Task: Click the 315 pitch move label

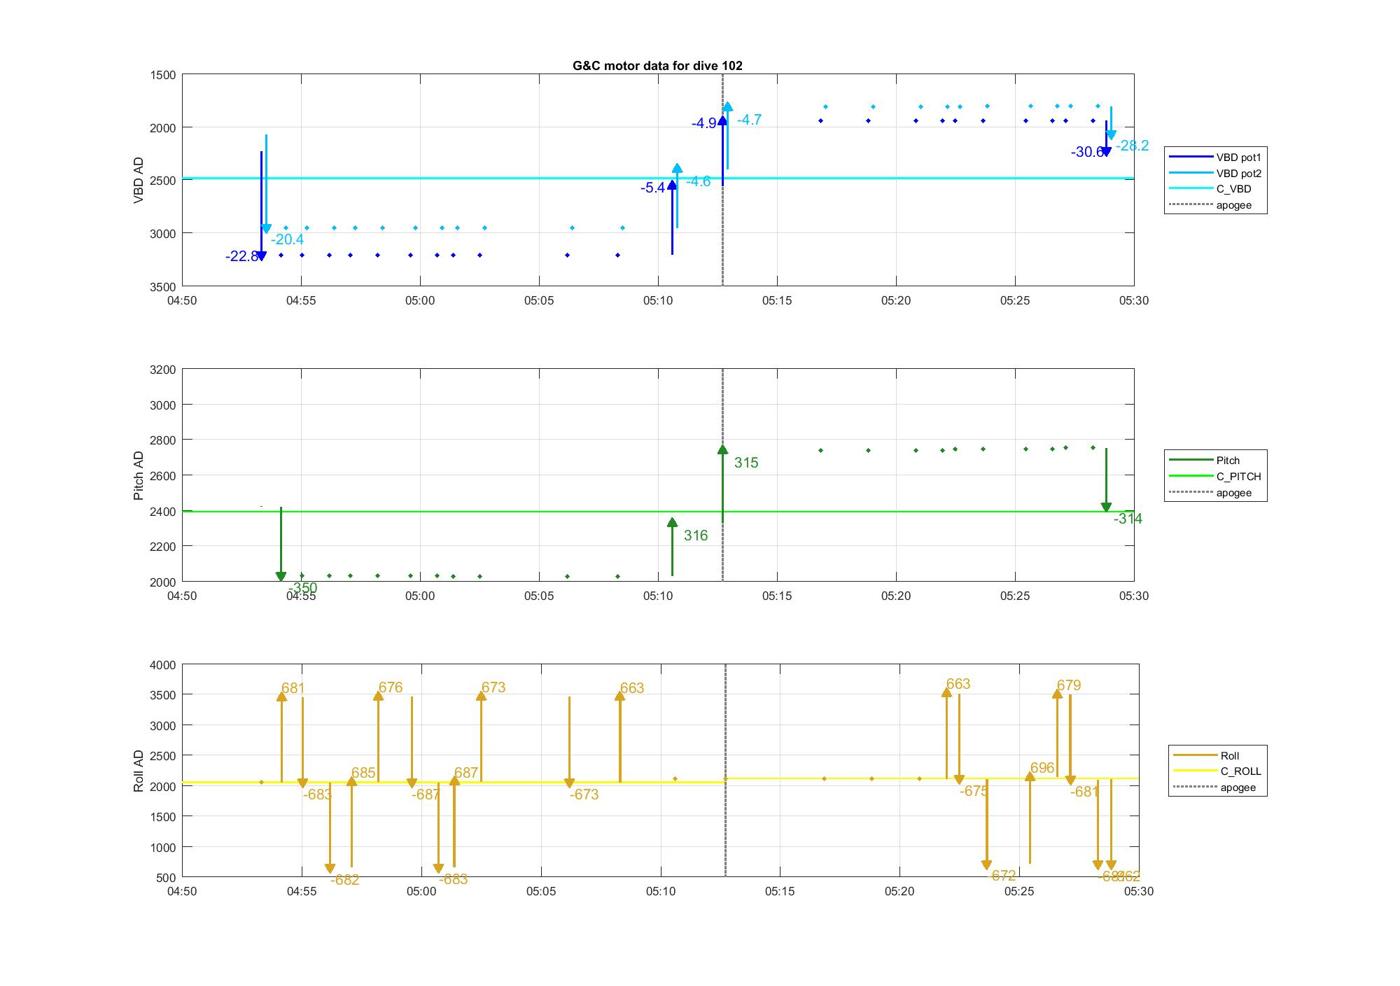Action: pyautogui.click(x=746, y=463)
